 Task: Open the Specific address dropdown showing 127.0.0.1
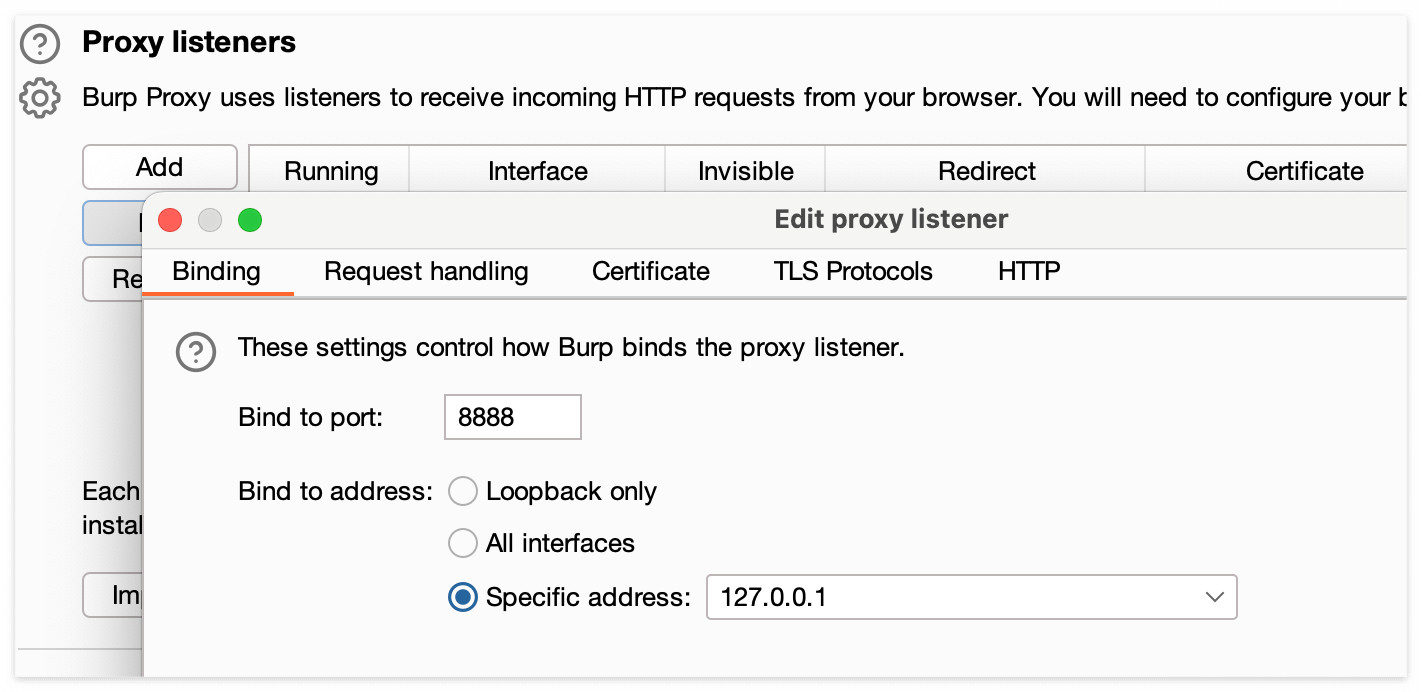[x=971, y=597]
